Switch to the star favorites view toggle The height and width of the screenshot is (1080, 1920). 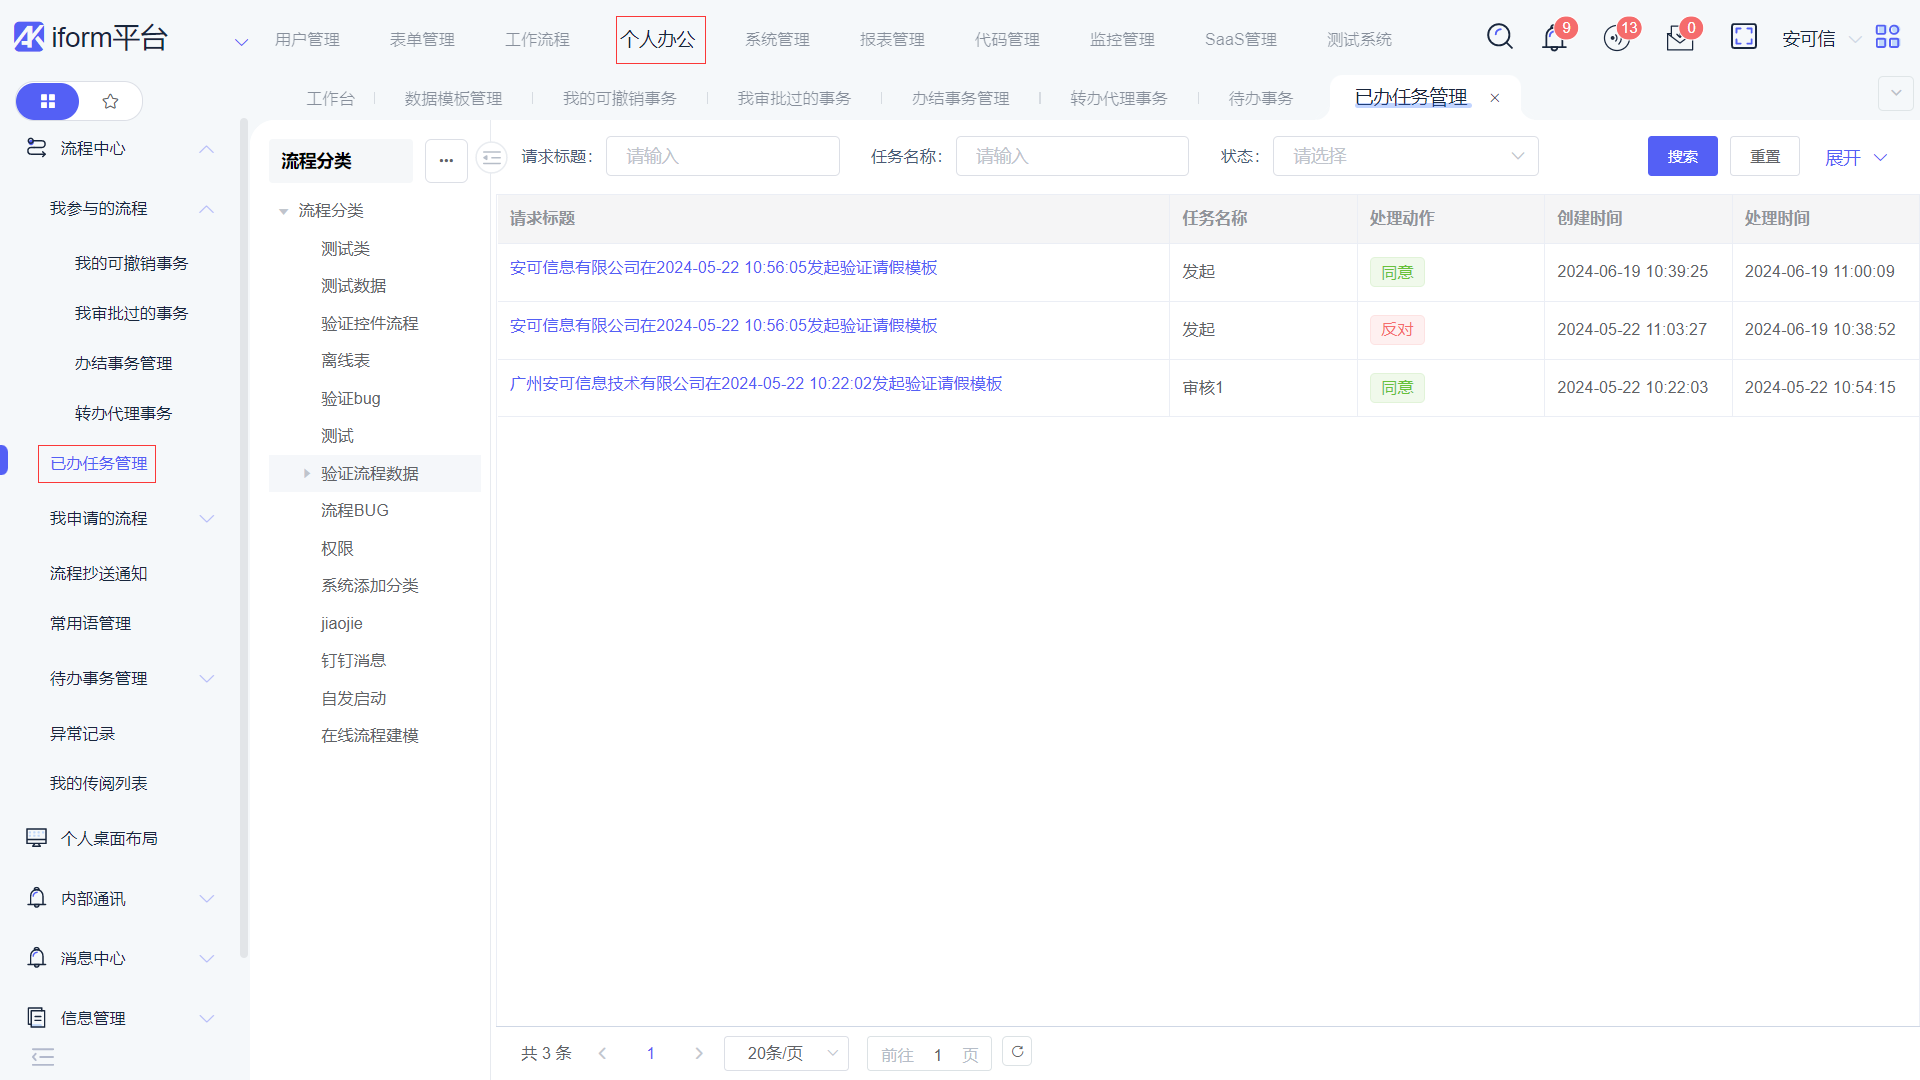pyautogui.click(x=111, y=101)
